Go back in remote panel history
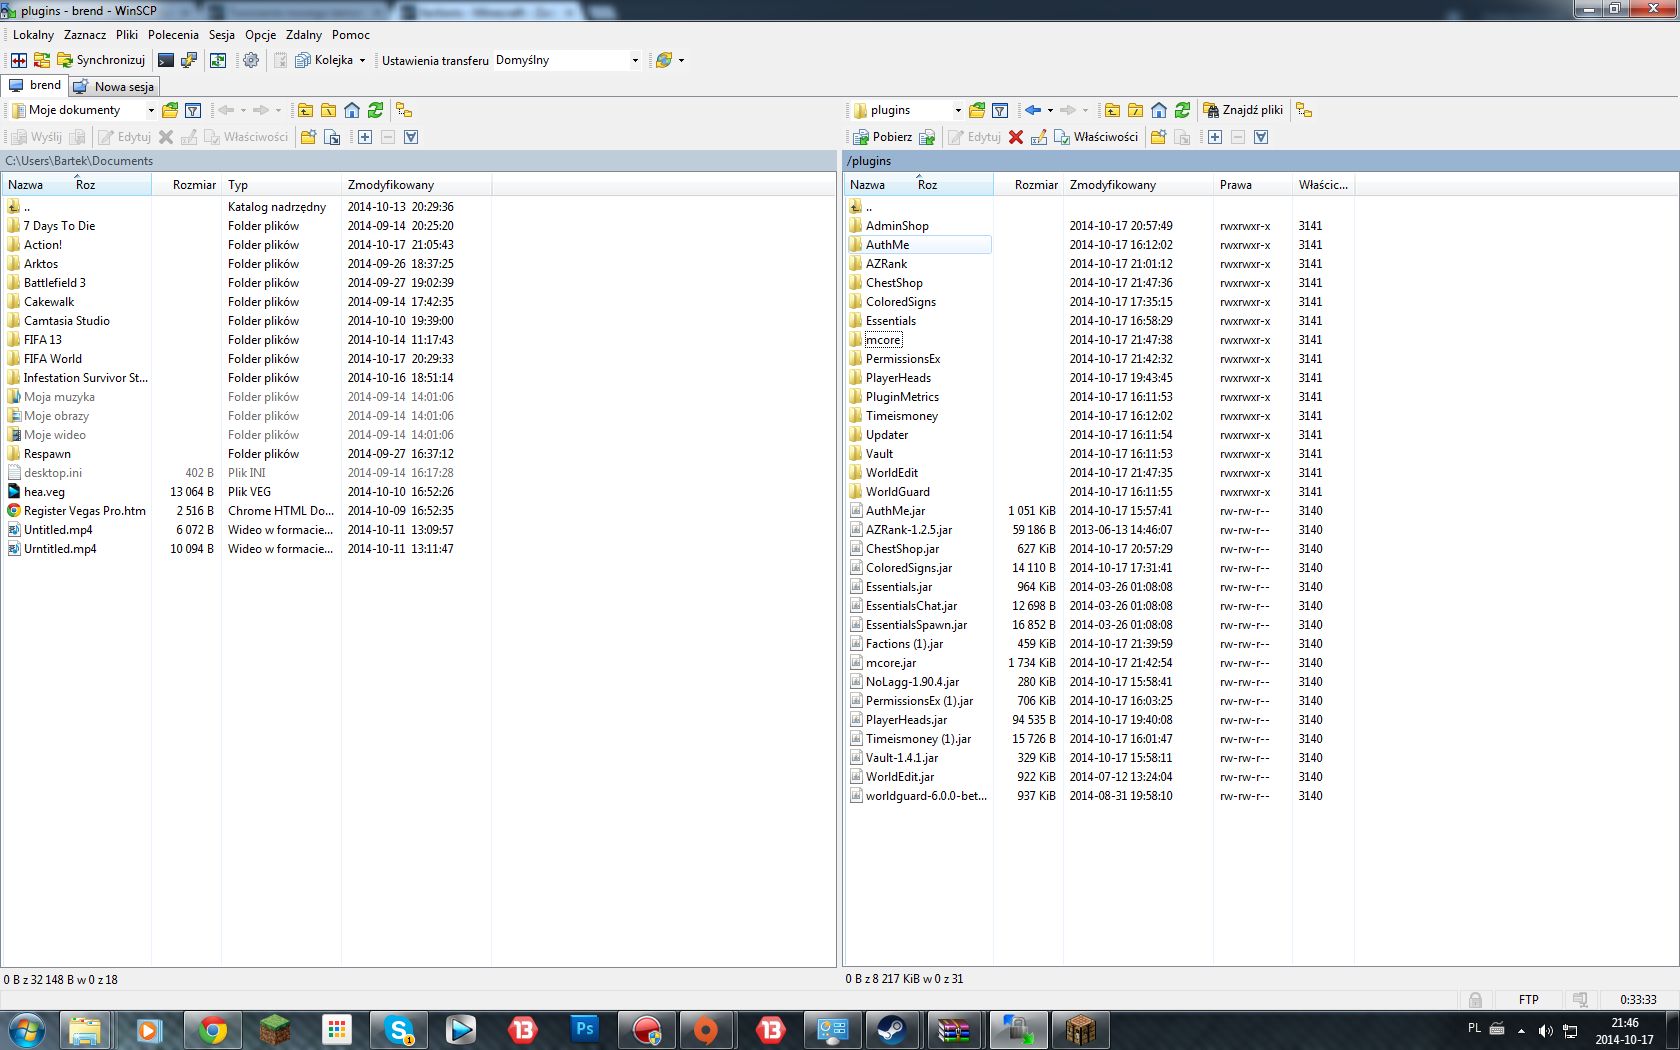This screenshot has height=1050, width=1680. [1033, 110]
